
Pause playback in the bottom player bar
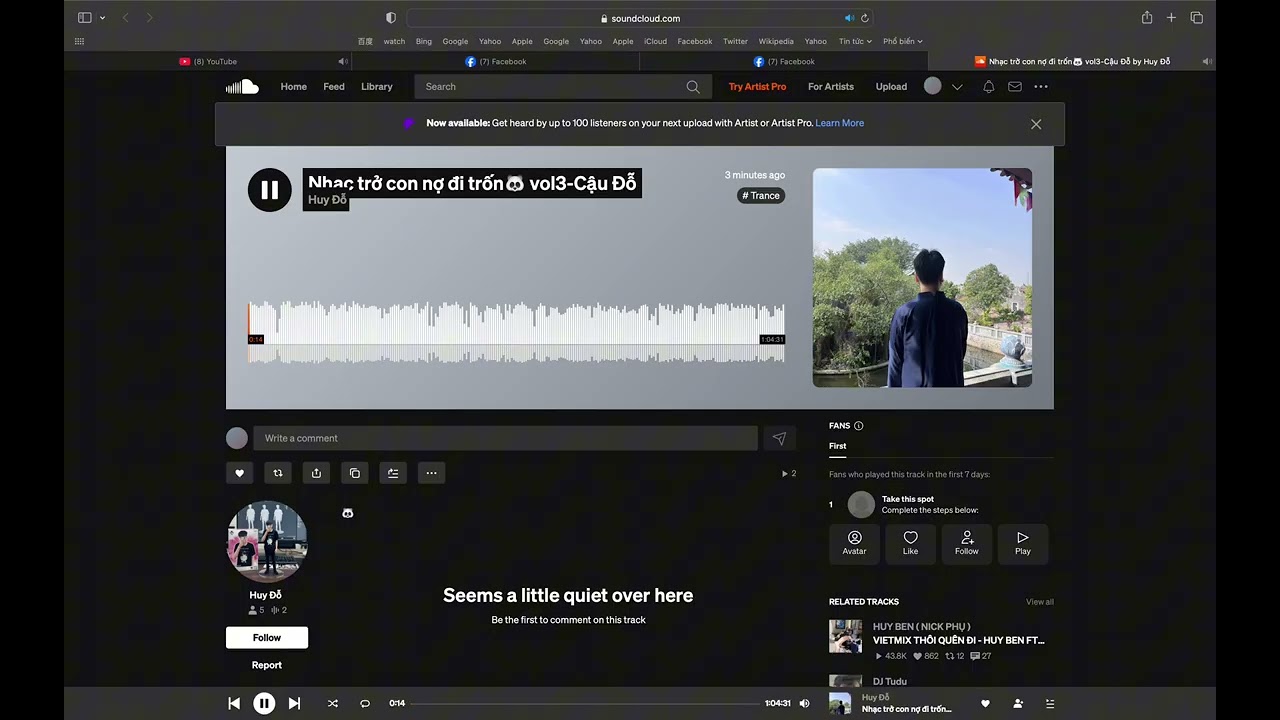pyautogui.click(x=264, y=703)
